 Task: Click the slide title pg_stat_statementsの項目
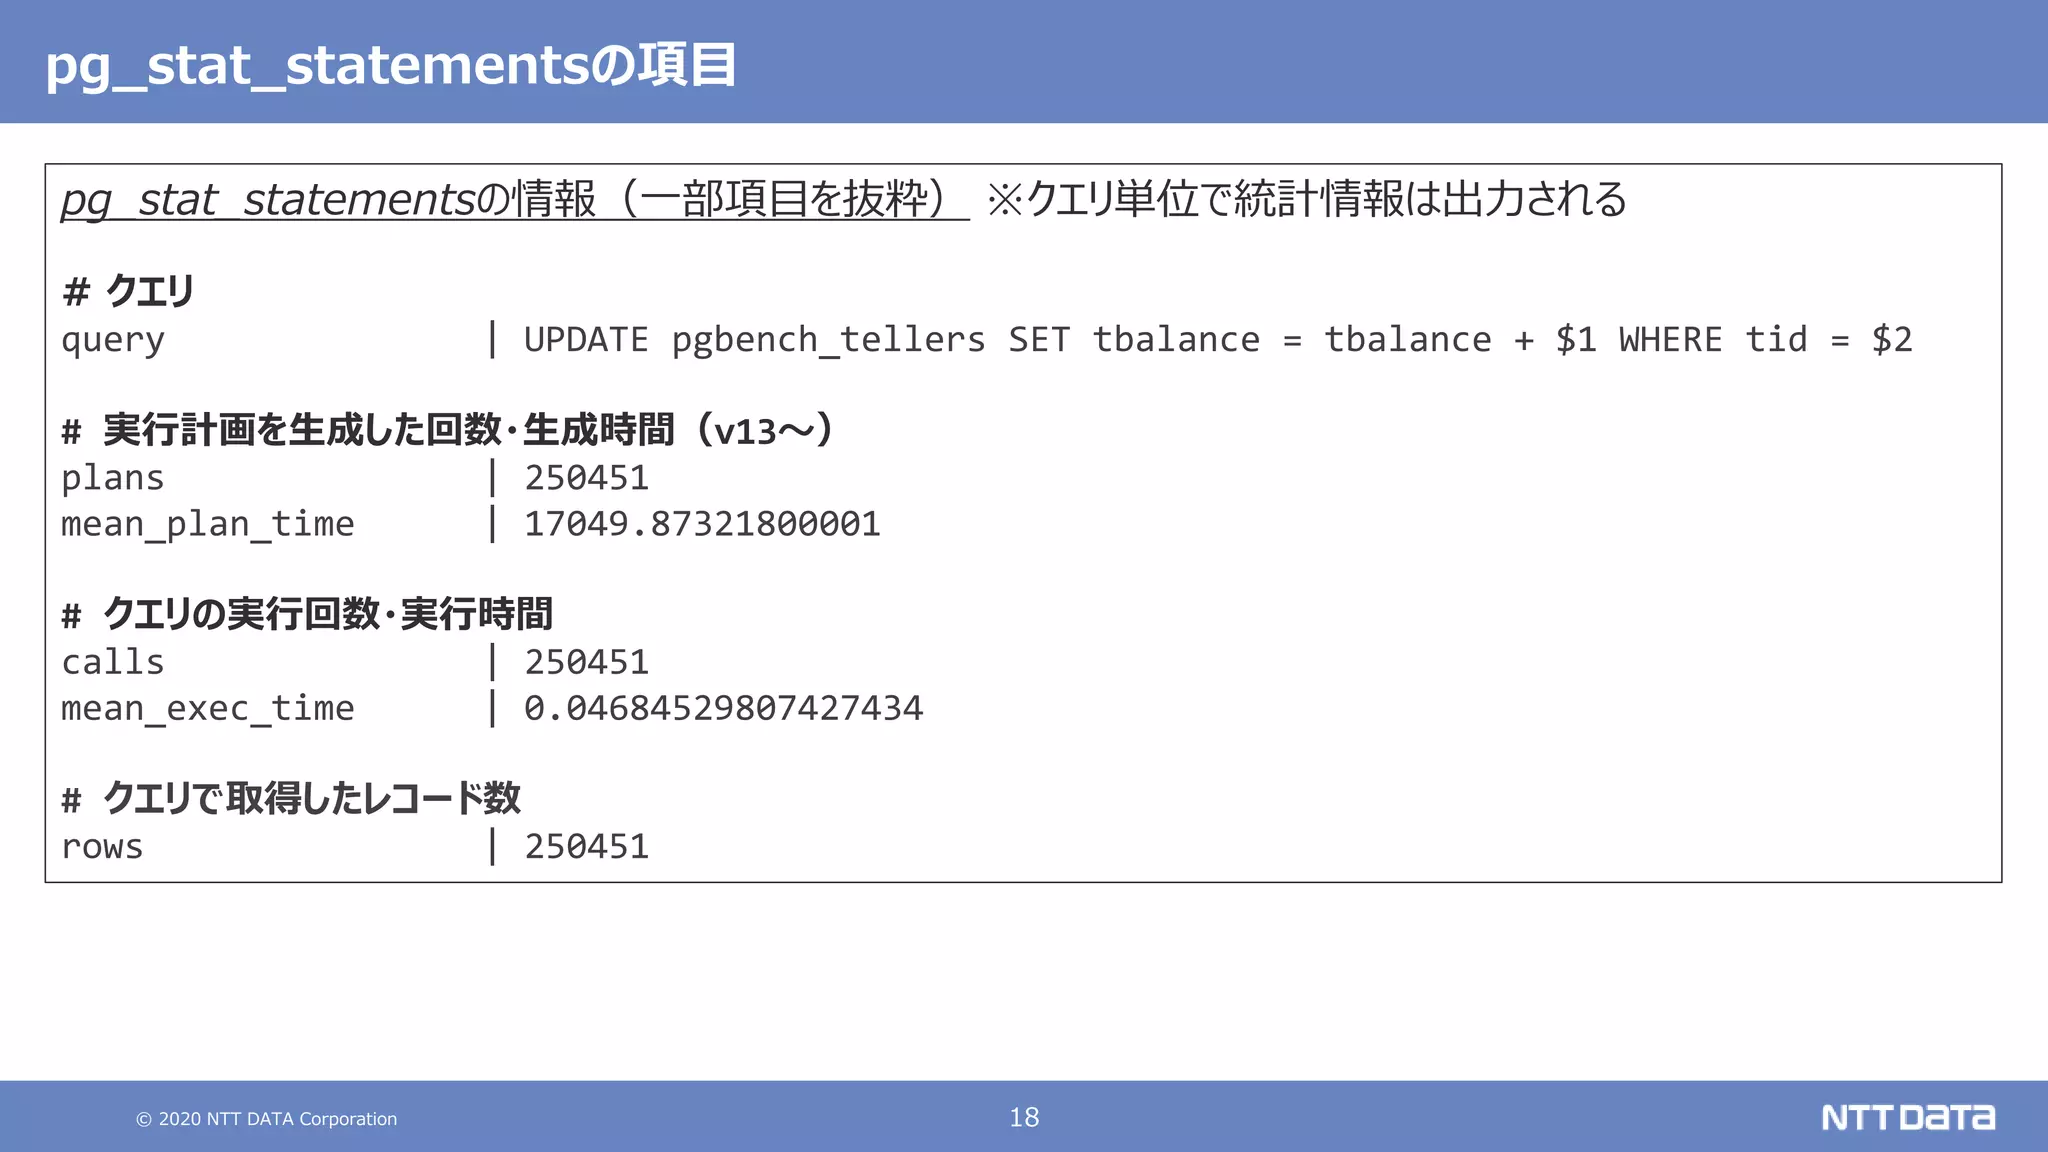click(390, 65)
